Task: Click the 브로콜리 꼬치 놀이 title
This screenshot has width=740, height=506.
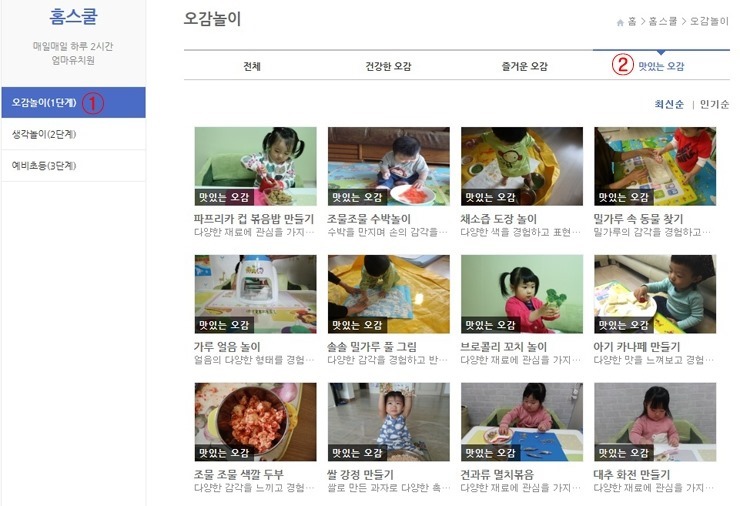Action: coord(503,347)
